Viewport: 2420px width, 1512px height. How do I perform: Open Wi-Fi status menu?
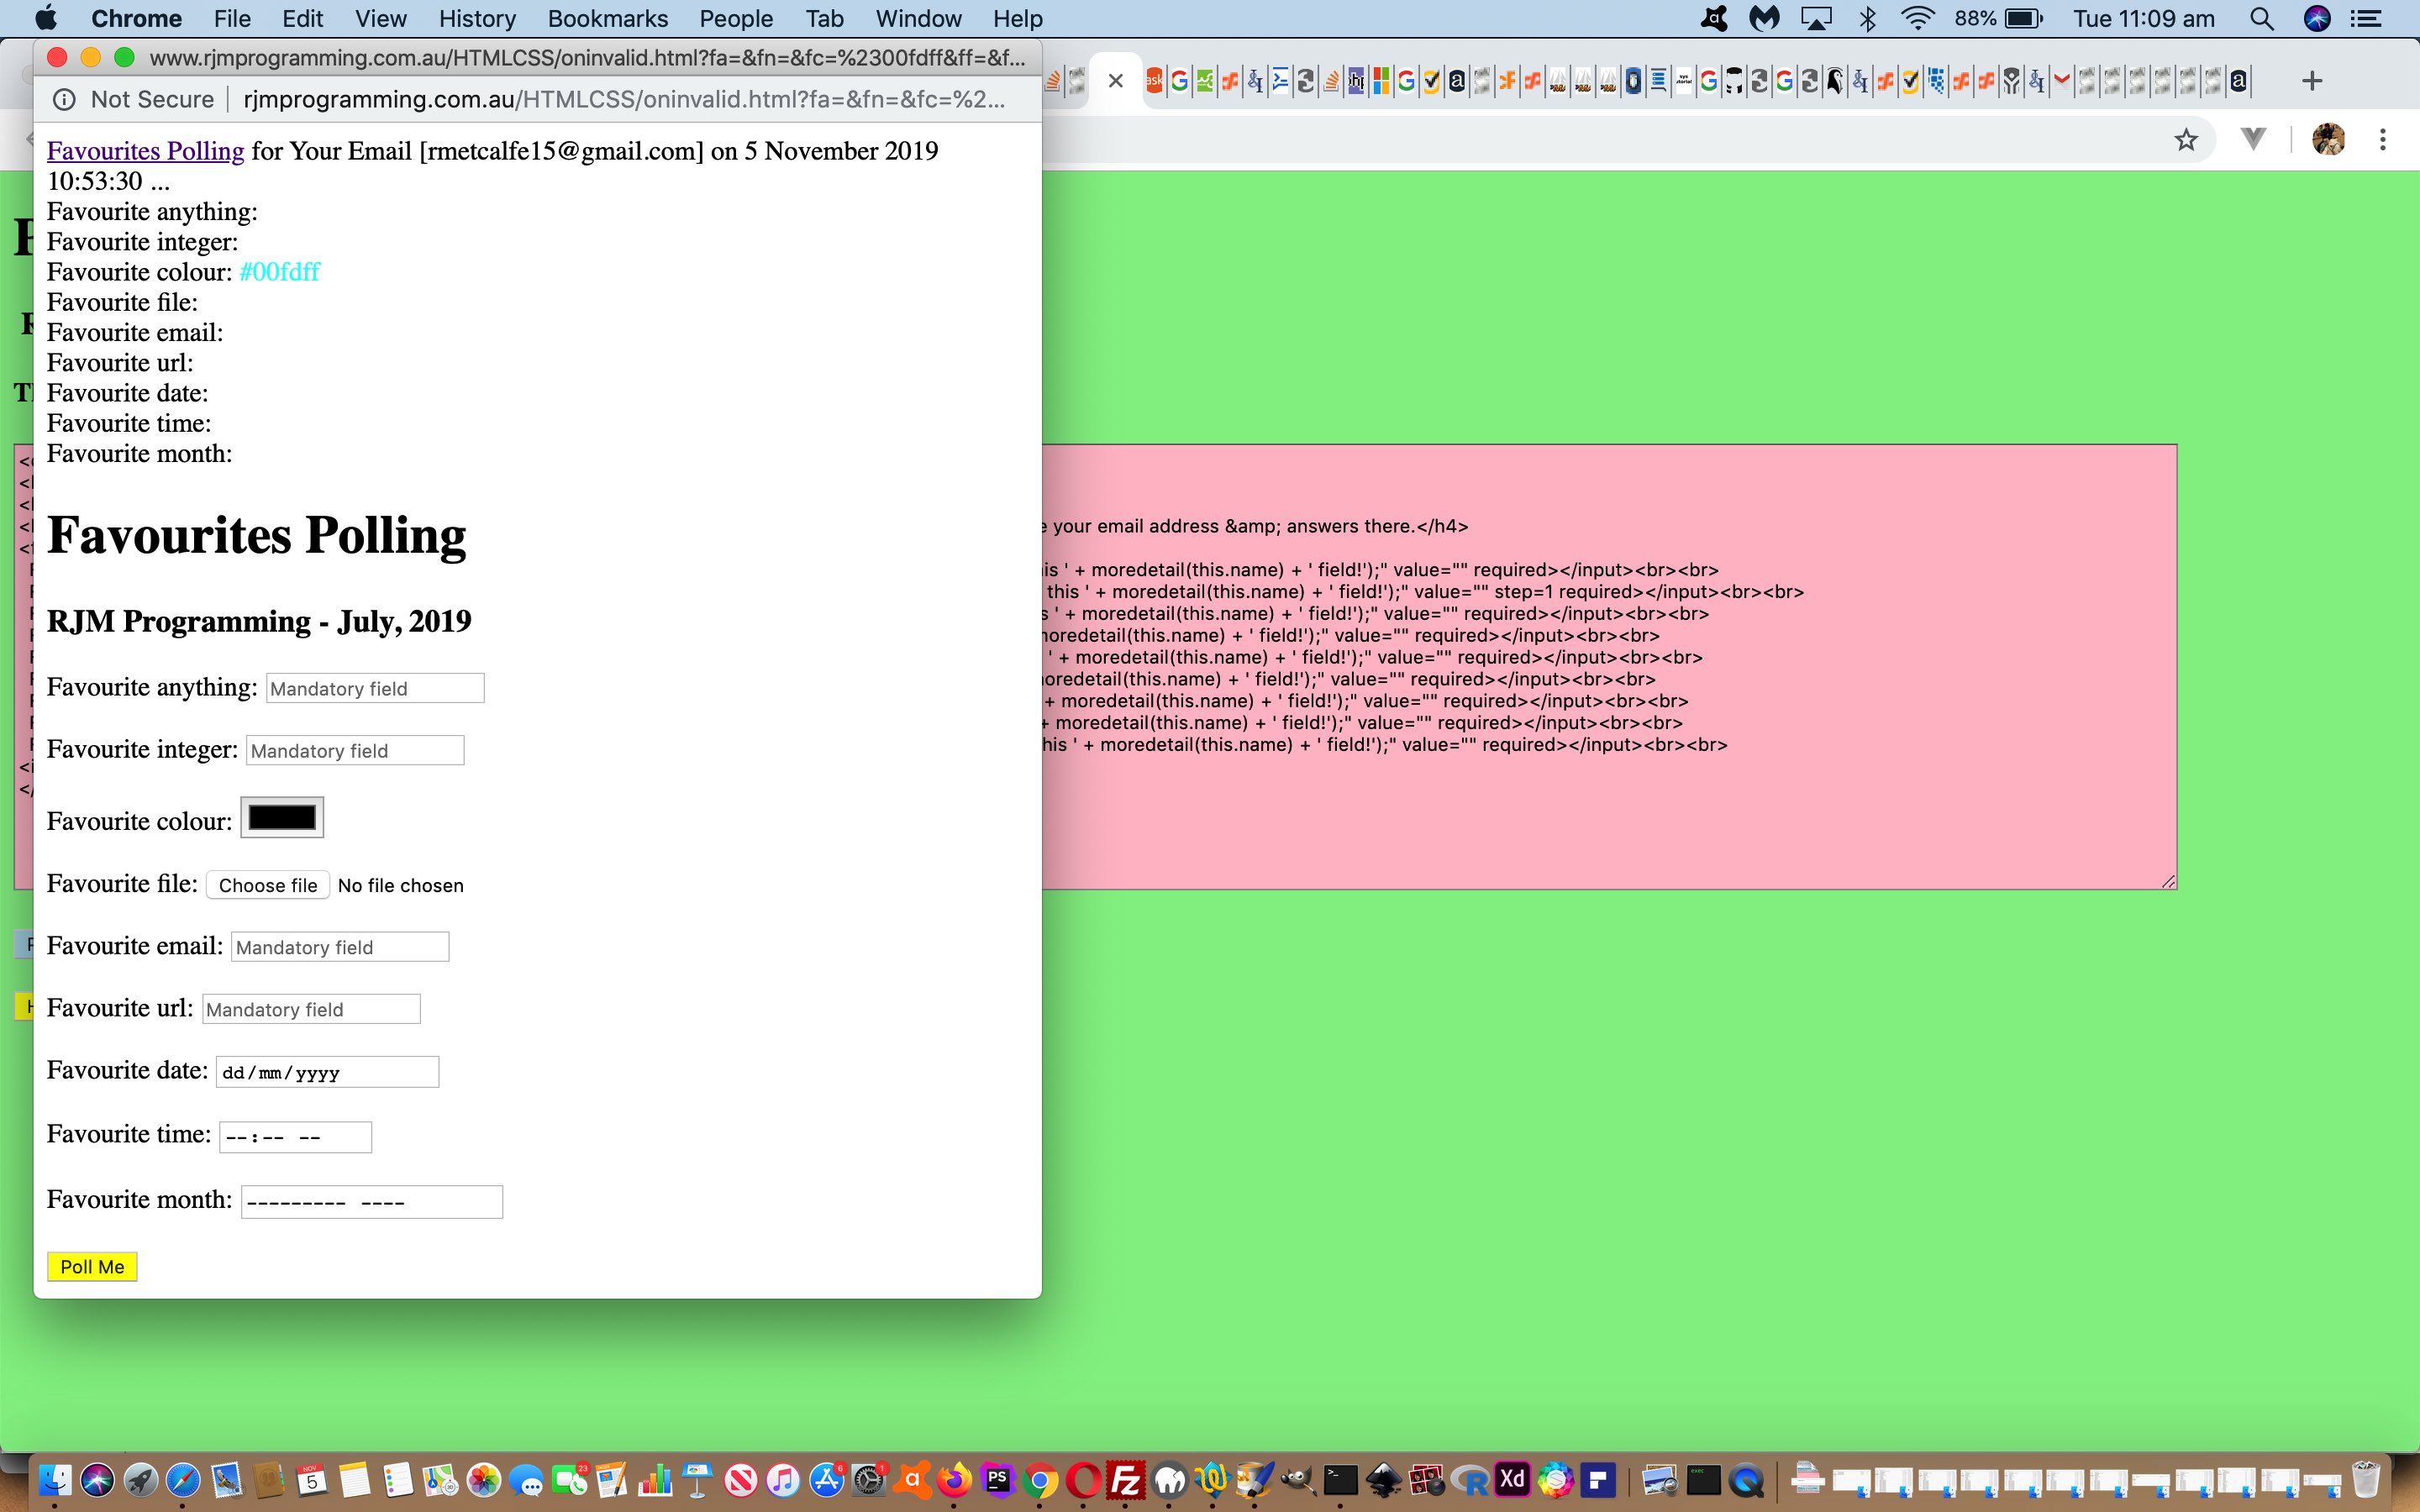click(x=1917, y=19)
